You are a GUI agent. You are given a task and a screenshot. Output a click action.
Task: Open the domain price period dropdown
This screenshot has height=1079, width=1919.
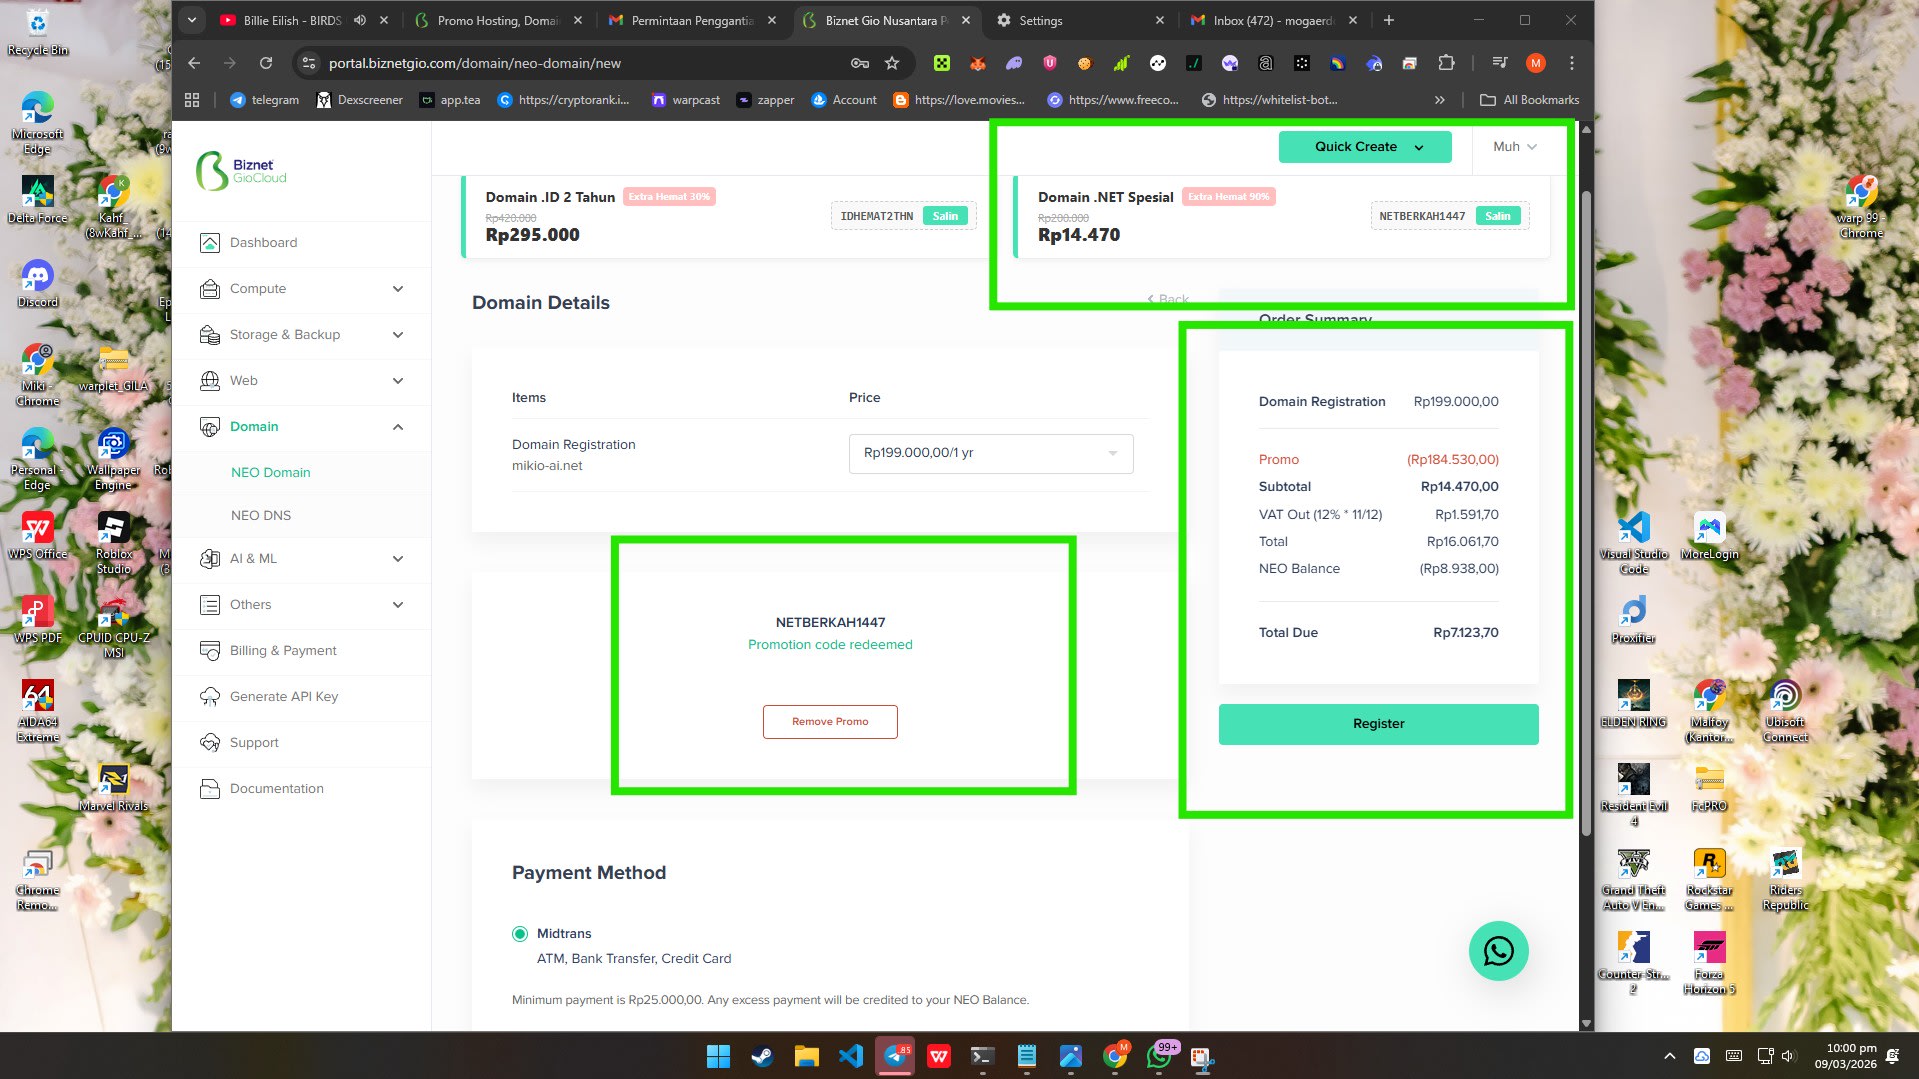coord(991,453)
